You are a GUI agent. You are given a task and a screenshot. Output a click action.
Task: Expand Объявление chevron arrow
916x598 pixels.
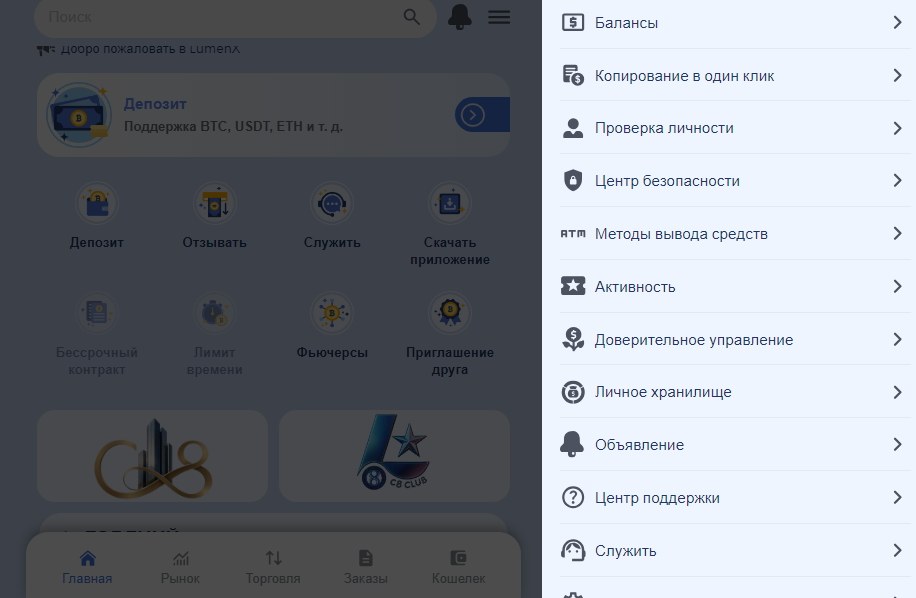[898, 444]
